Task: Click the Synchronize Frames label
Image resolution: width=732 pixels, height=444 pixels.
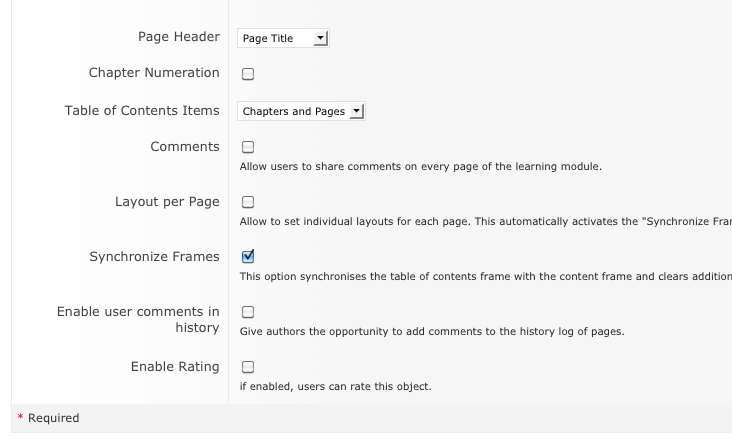Action: [x=154, y=257]
